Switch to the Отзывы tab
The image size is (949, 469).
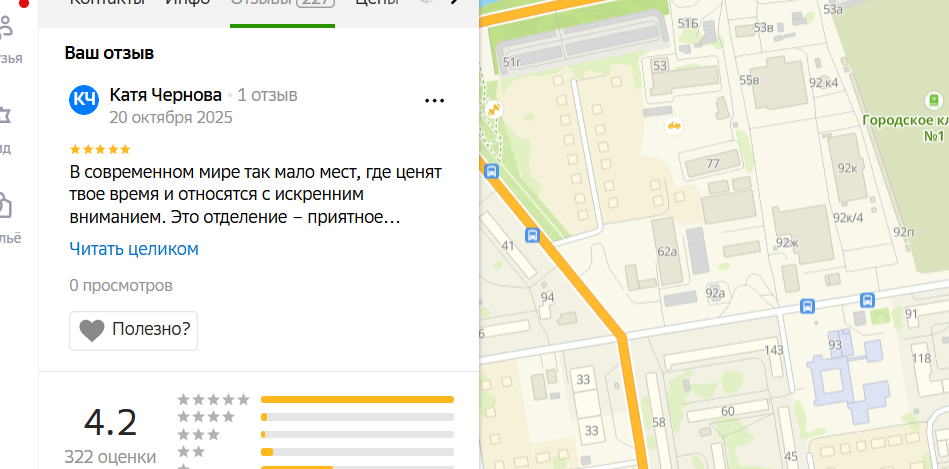coord(282,6)
